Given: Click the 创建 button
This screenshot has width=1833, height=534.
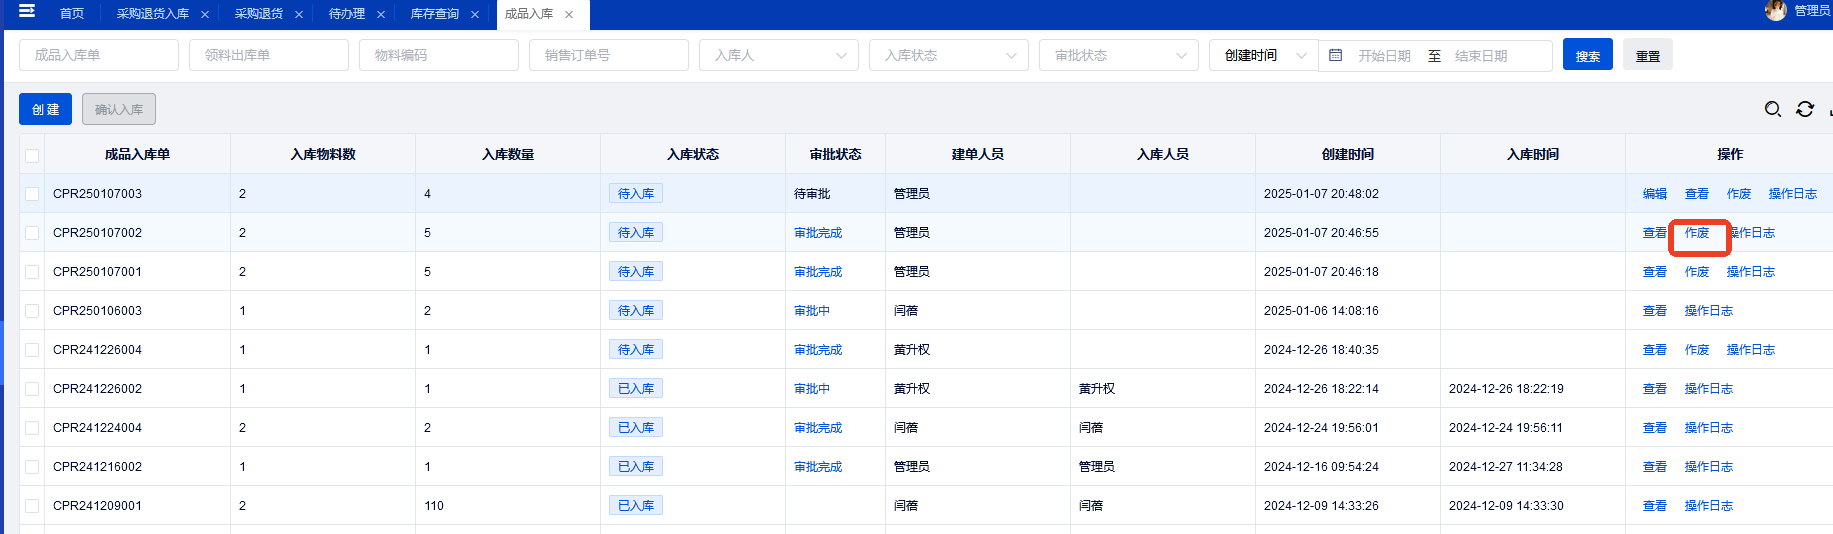Looking at the screenshot, I should [45, 109].
